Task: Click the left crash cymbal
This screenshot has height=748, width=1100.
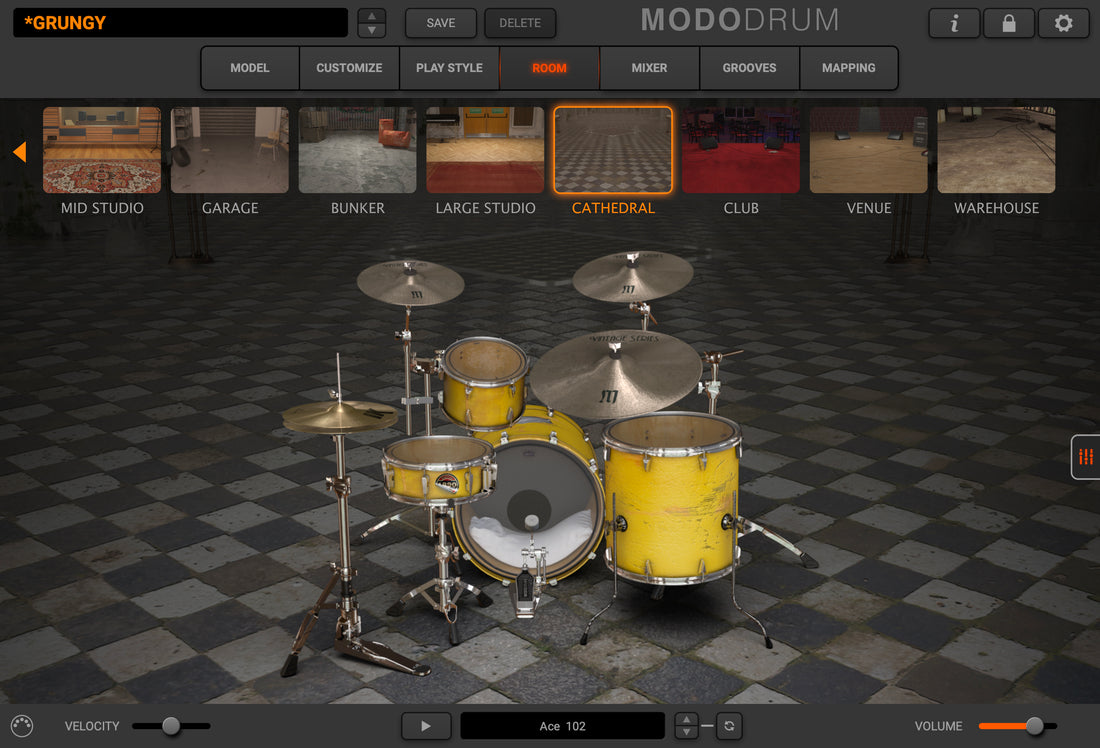Action: point(410,283)
